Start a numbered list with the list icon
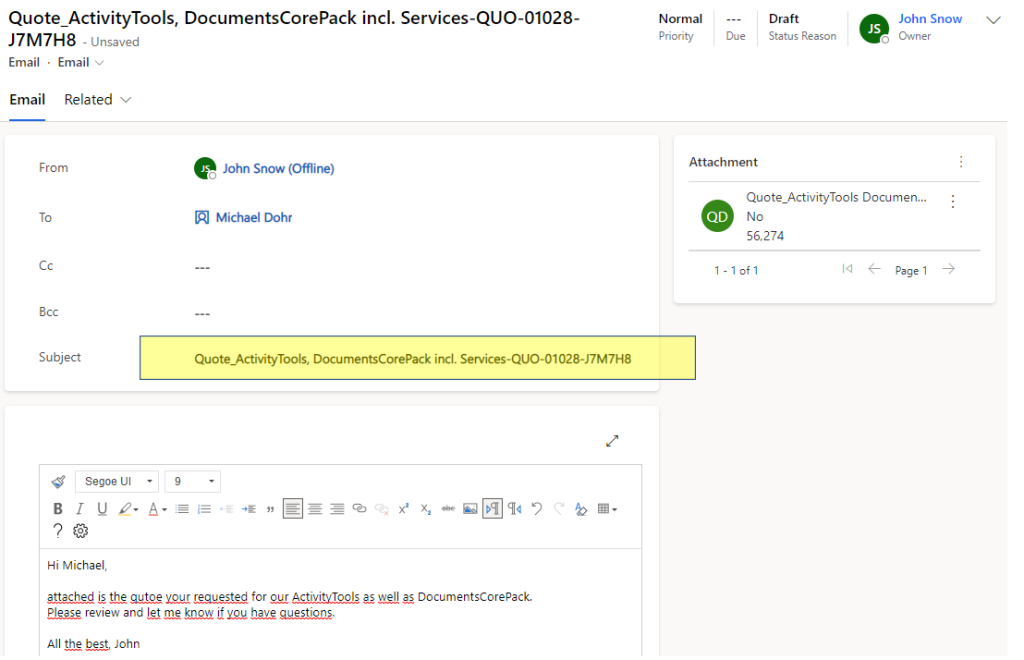 point(204,508)
